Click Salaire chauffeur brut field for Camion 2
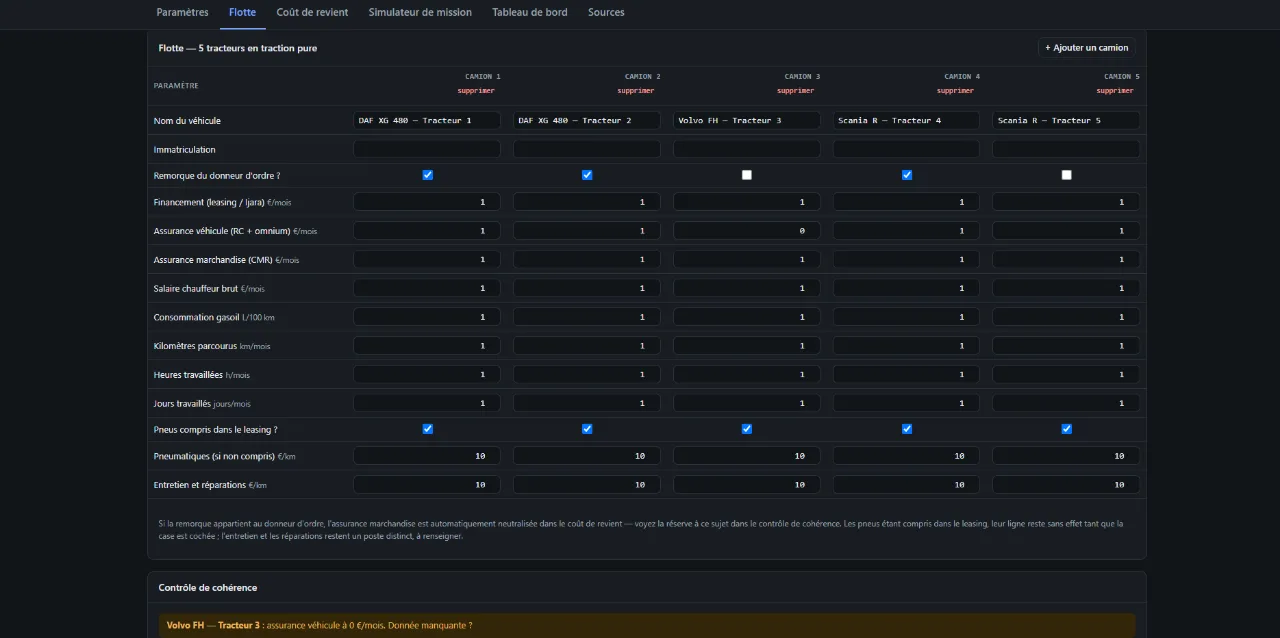This screenshot has width=1280, height=638. 587,288
